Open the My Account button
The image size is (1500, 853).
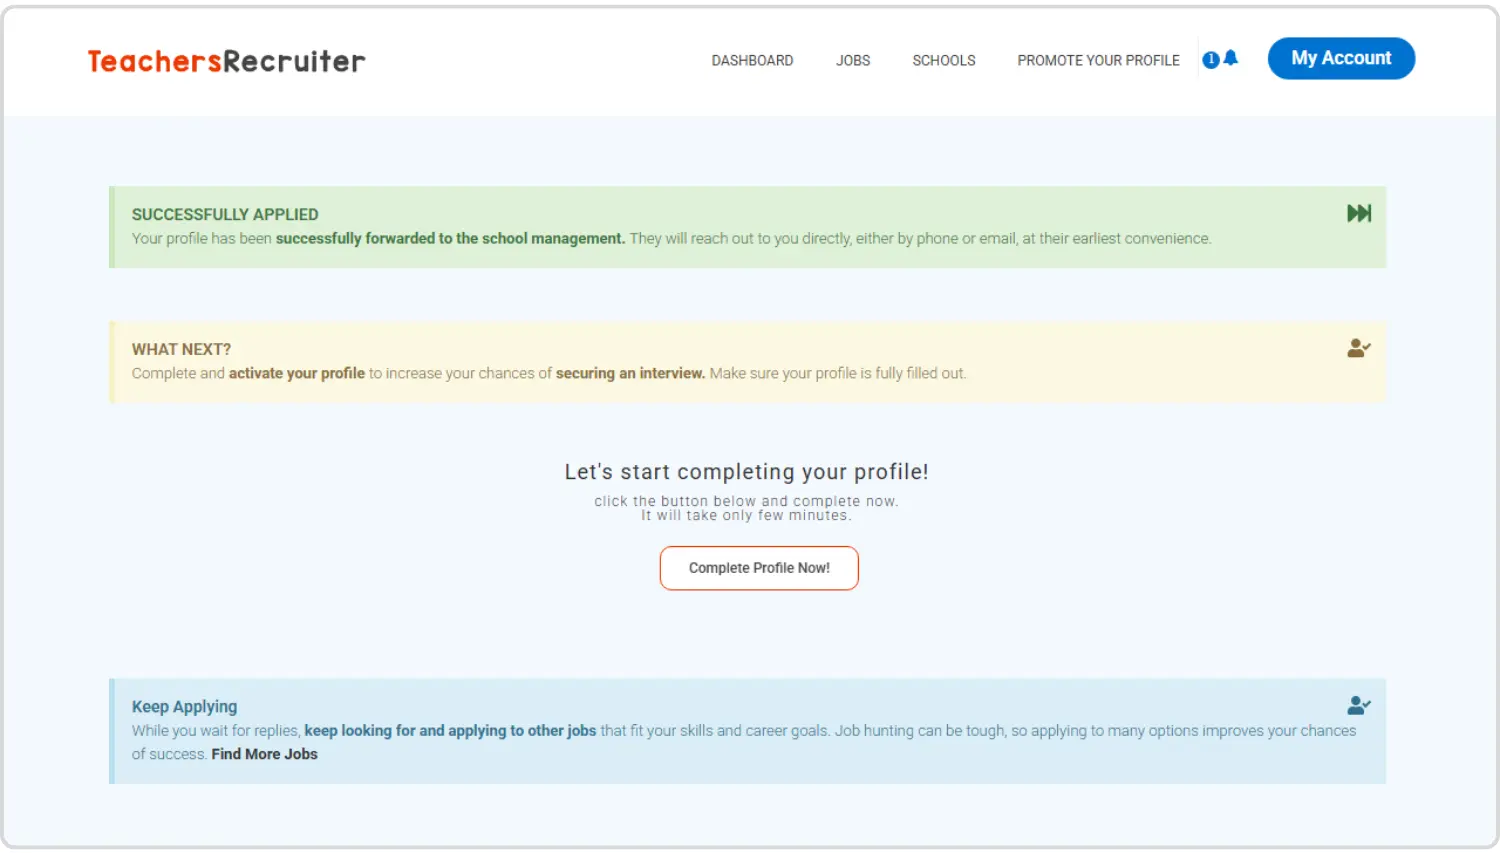(1340, 58)
